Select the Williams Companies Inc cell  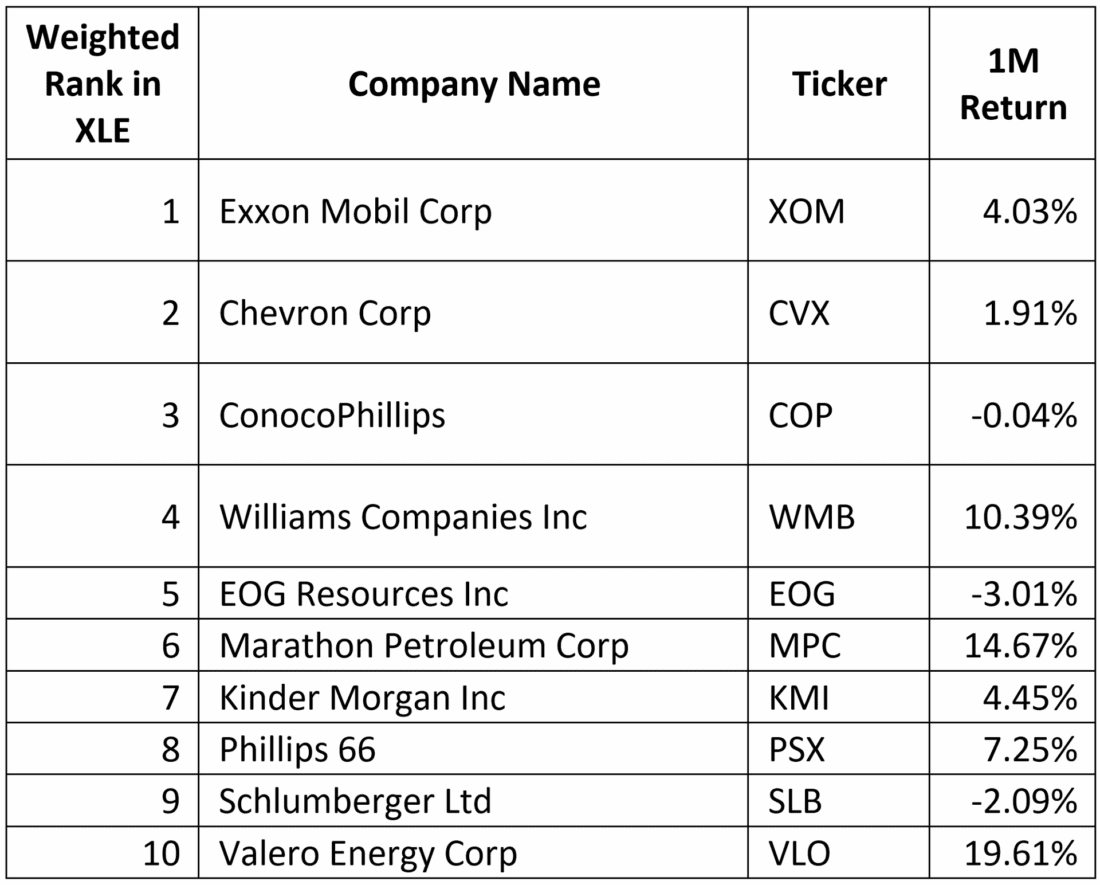[403, 517]
